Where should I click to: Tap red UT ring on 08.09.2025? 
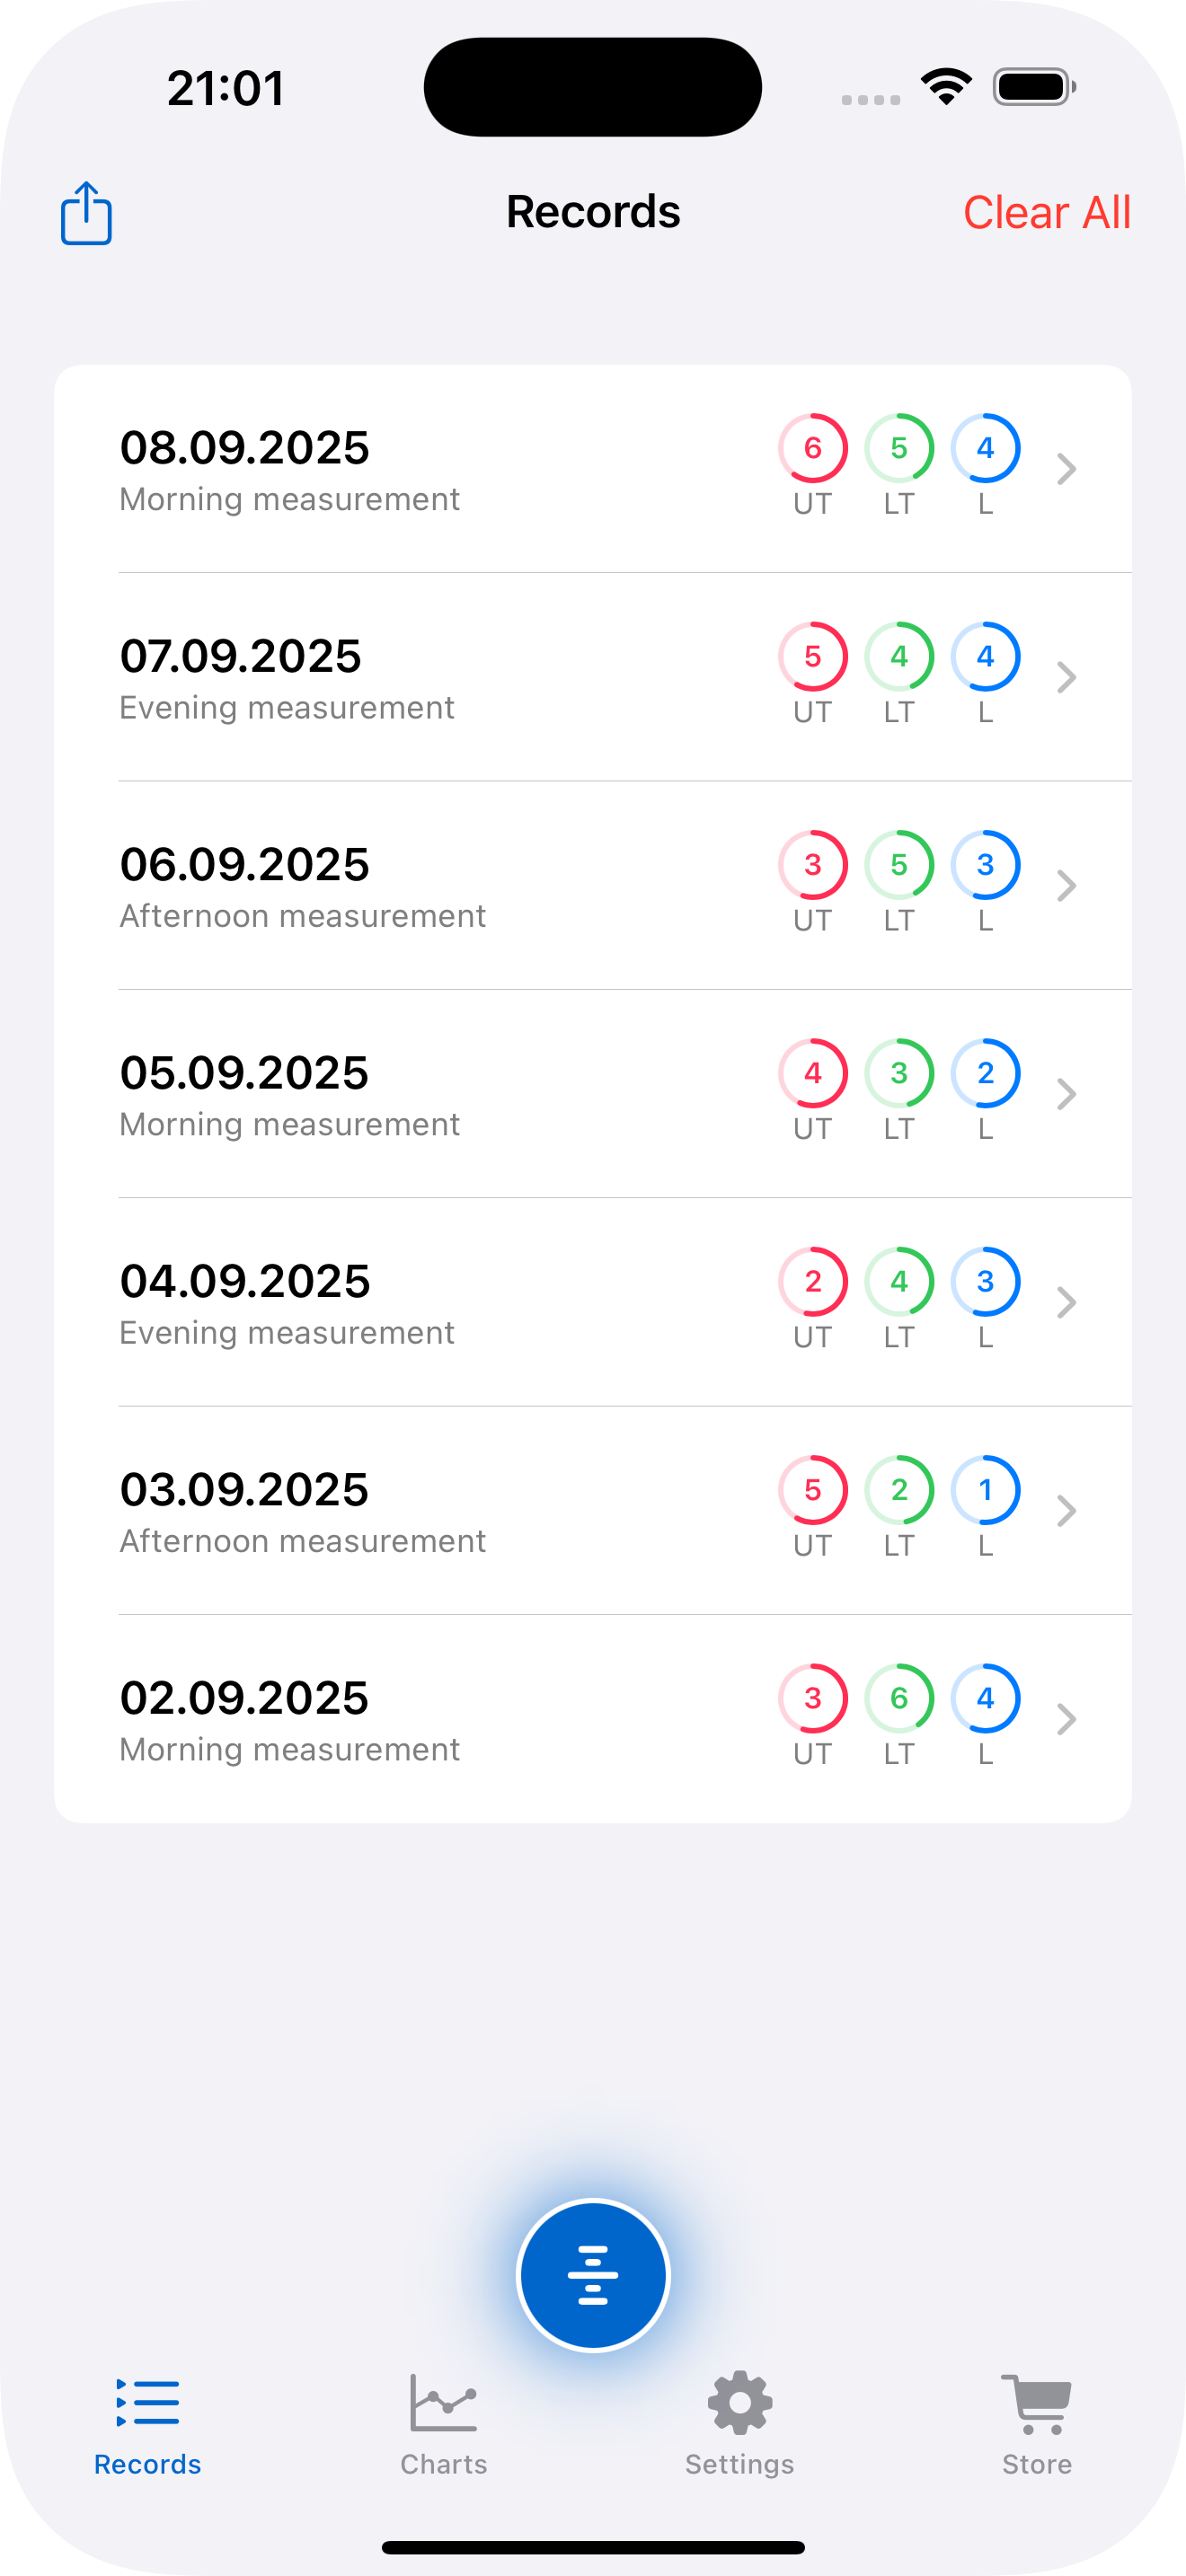[812, 448]
